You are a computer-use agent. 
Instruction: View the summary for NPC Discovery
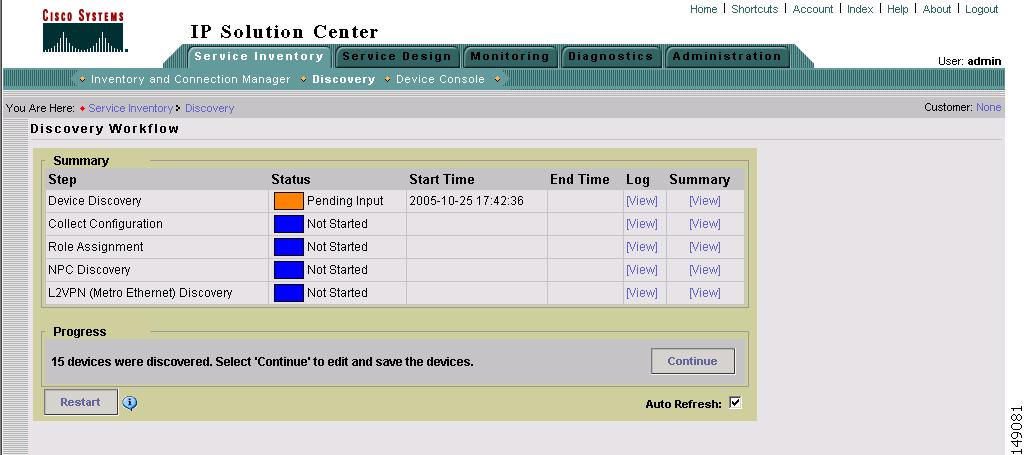point(705,270)
